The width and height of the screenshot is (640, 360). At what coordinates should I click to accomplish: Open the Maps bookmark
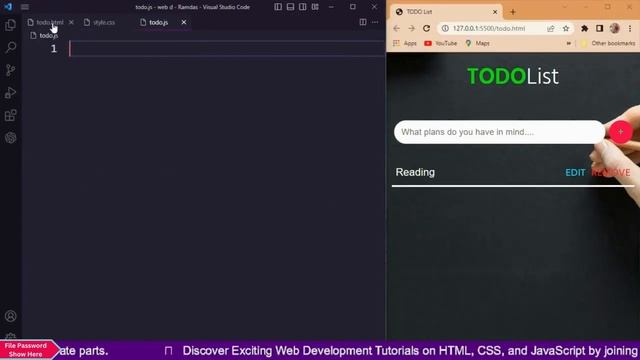point(477,43)
